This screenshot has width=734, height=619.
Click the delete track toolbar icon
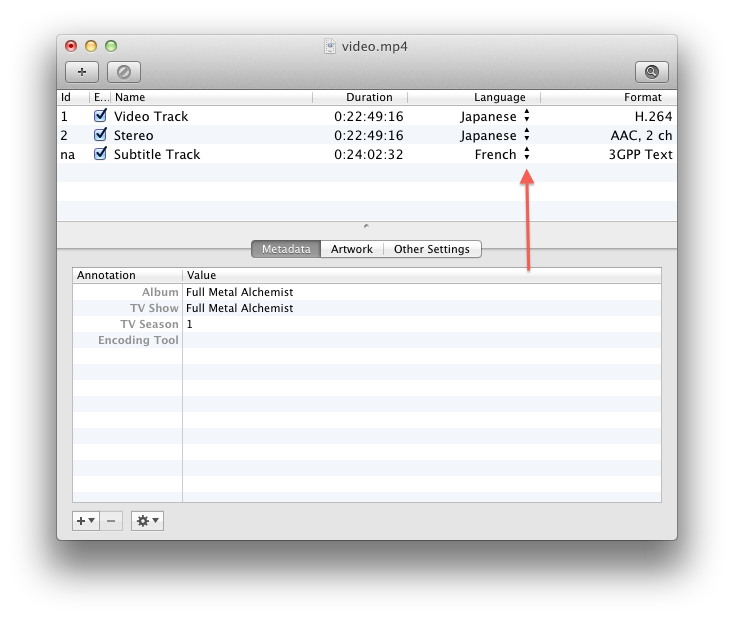124,71
